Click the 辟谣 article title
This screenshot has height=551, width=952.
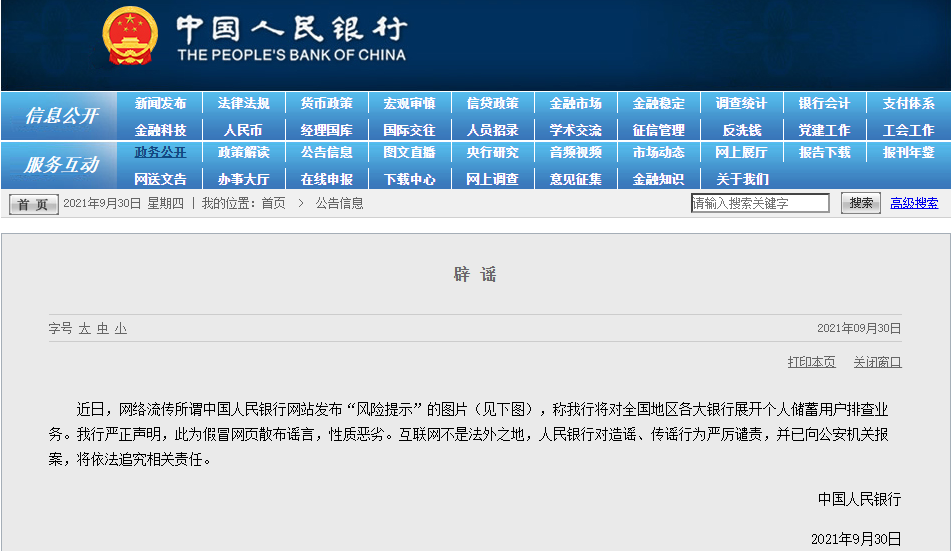pyautogui.click(x=475, y=274)
